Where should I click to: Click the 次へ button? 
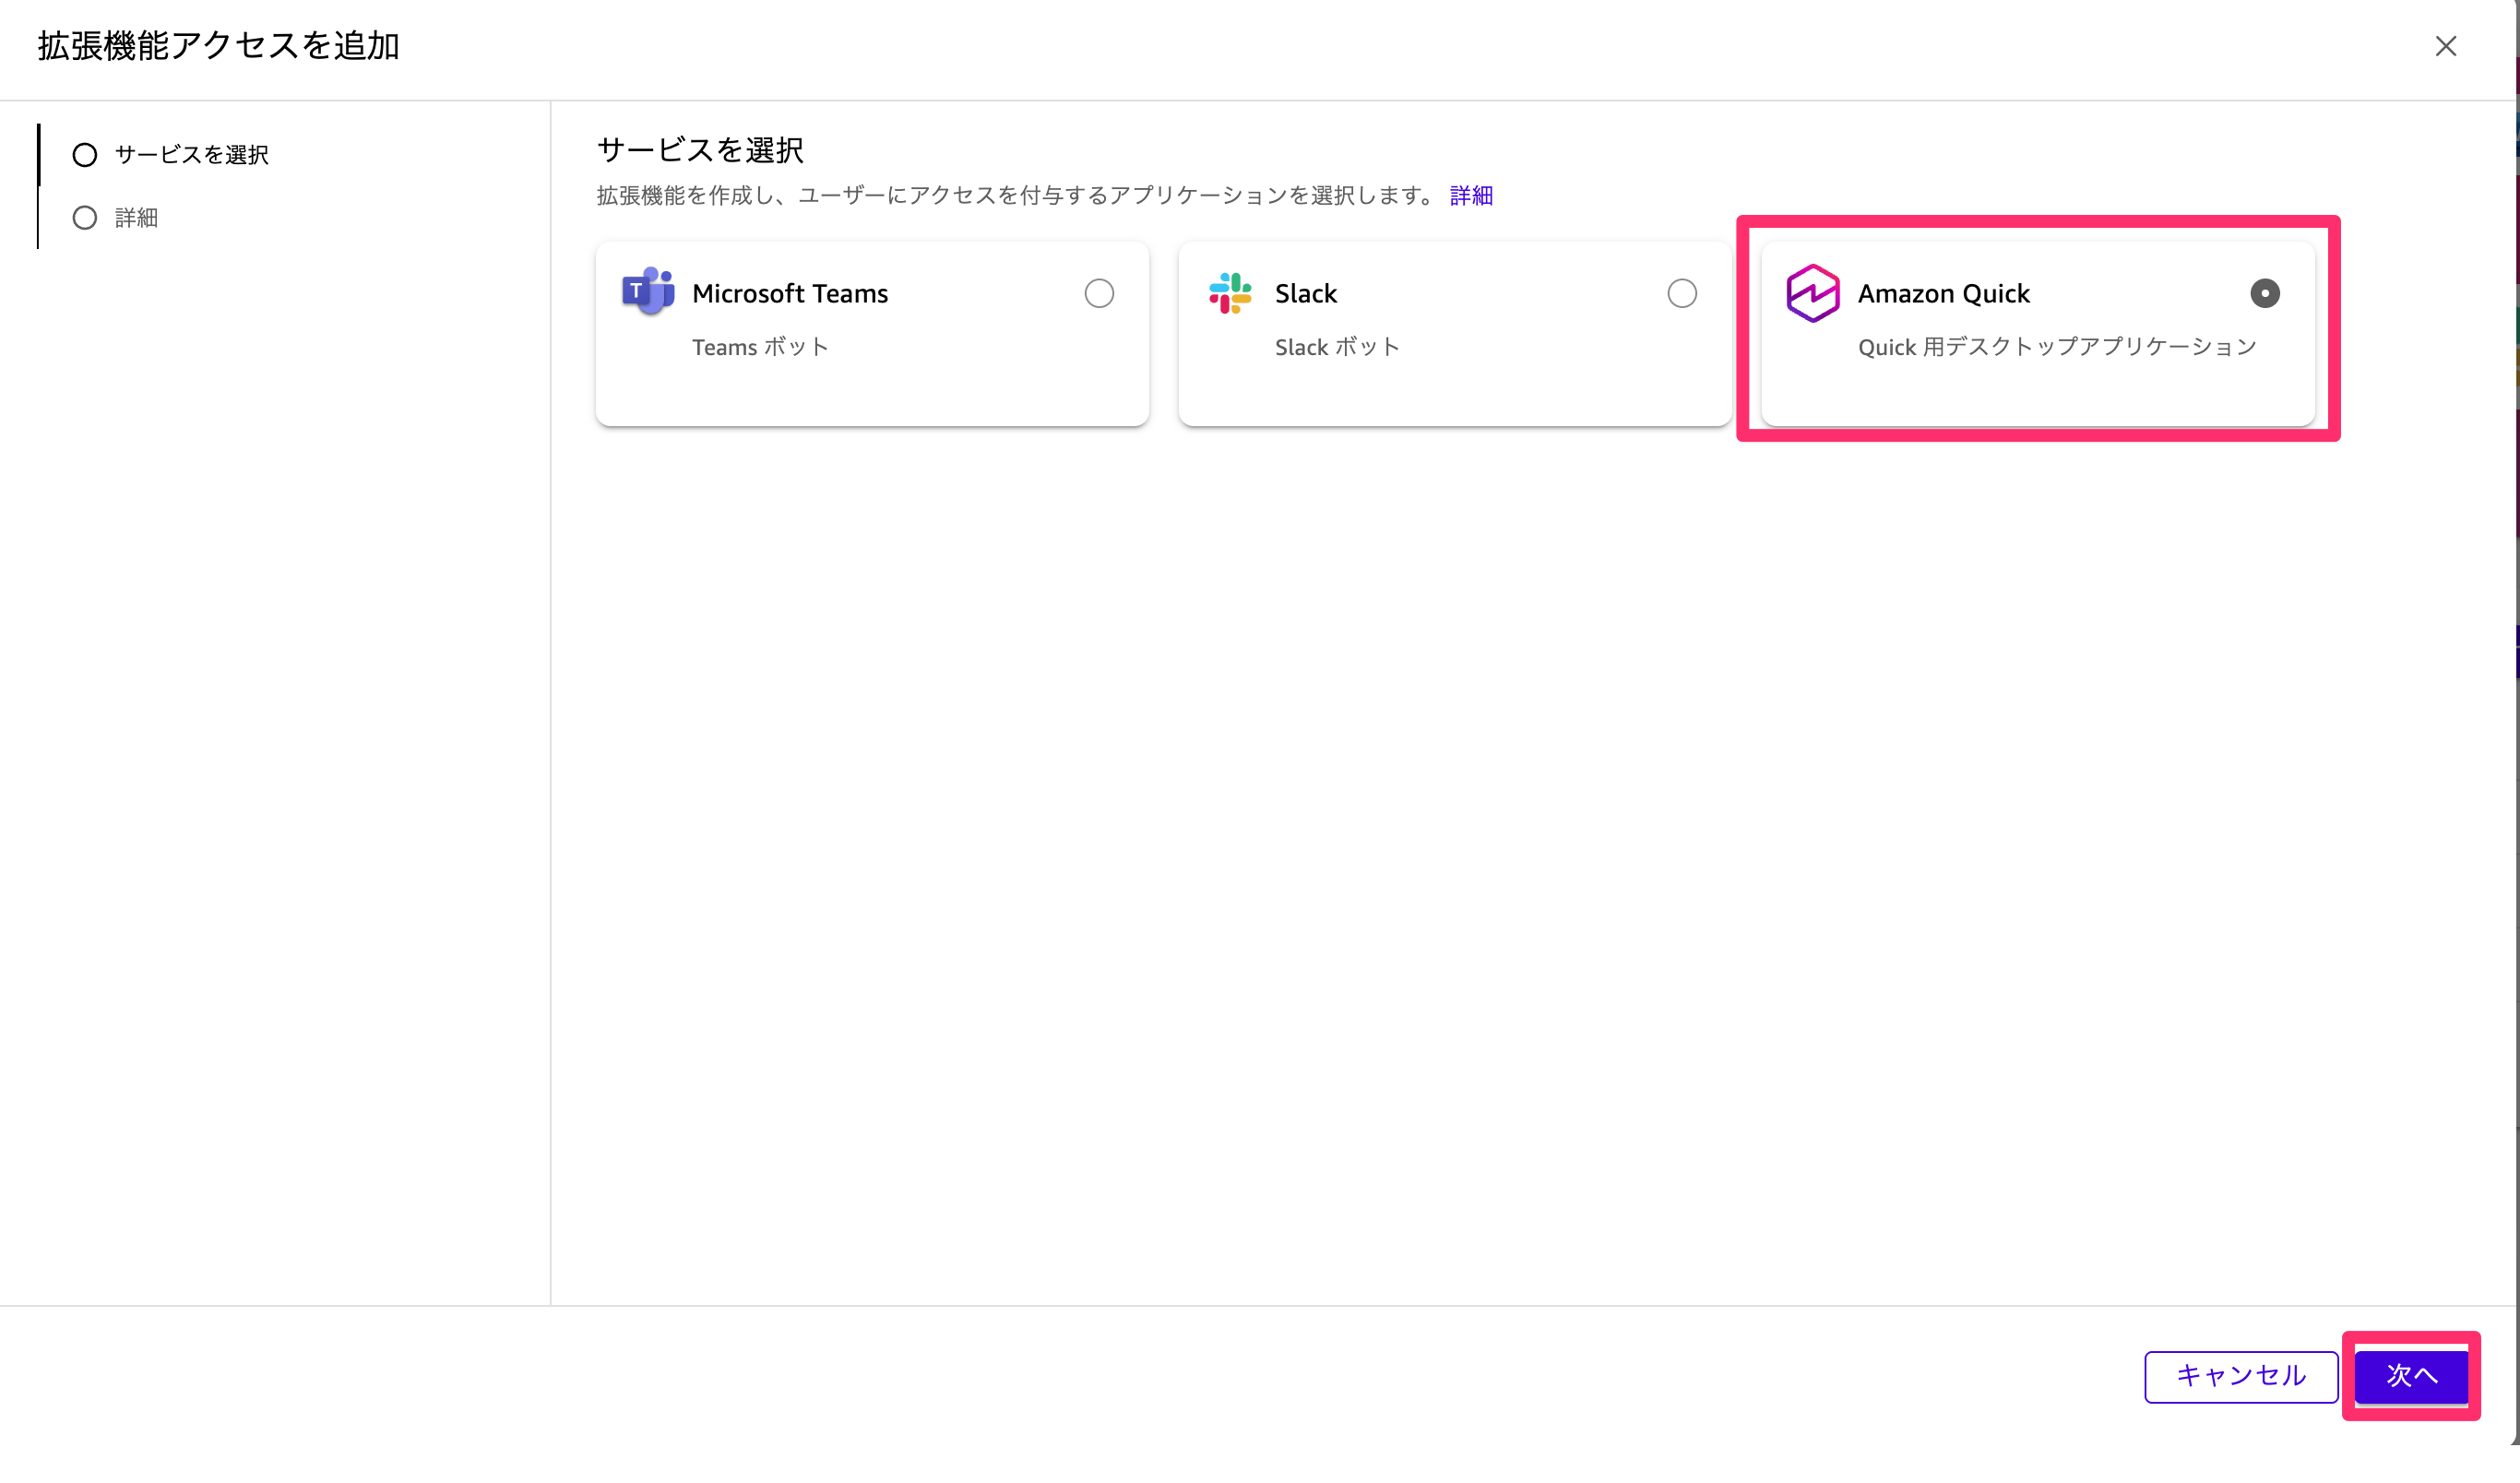click(2412, 1376)
